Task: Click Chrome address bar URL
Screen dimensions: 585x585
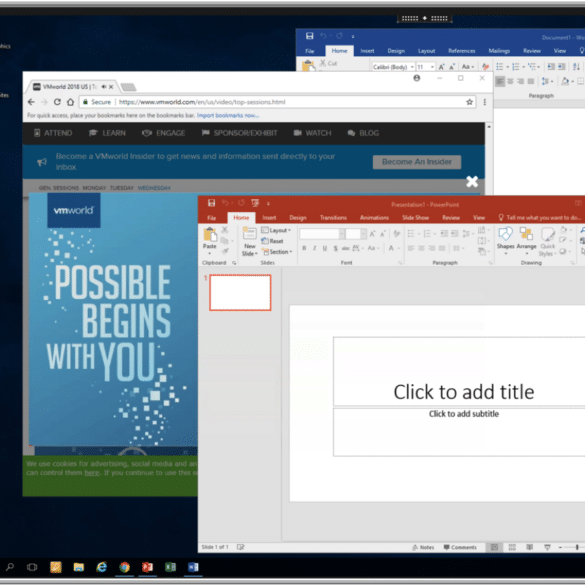Action: [202, 102]
